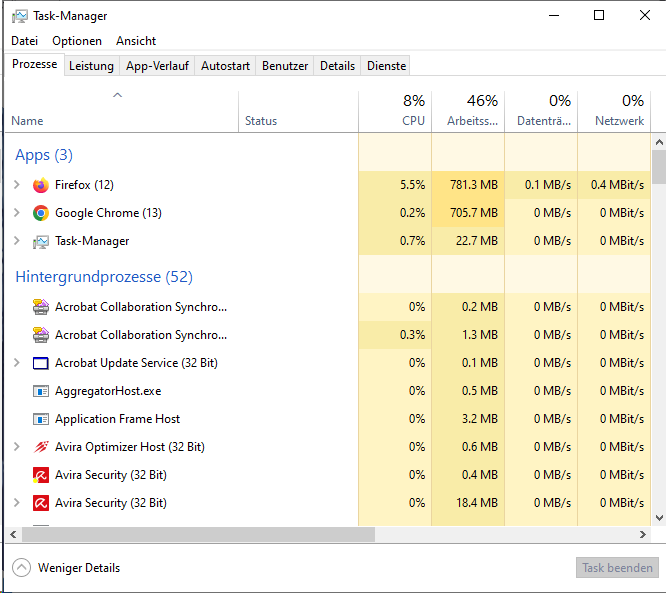
Task: Click the Avira Optimizer Host icon
Action: pyautogui.click(x=41, y=447)
